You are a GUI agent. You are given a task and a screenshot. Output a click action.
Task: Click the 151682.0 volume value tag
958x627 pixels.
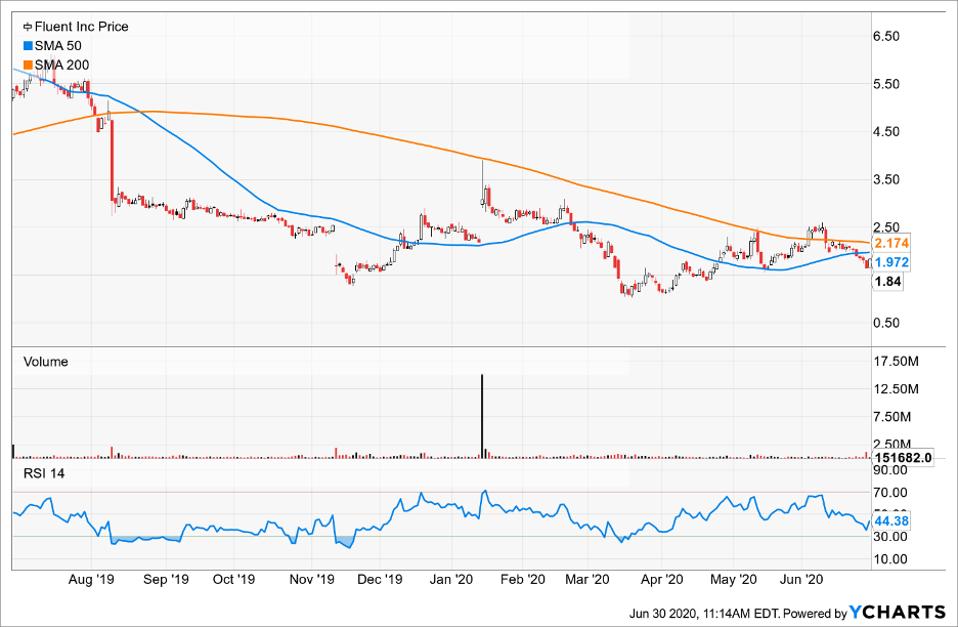(x=904, y=458)
